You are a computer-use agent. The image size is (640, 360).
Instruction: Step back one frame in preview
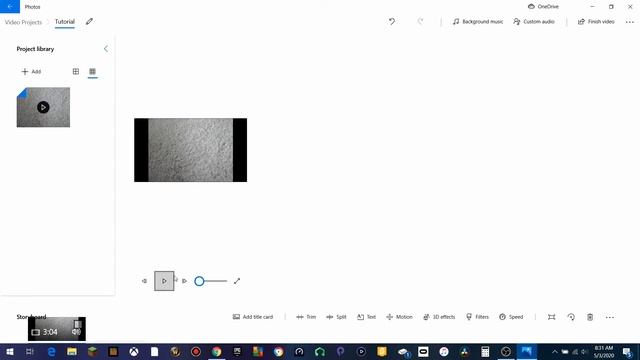[144, 281]
